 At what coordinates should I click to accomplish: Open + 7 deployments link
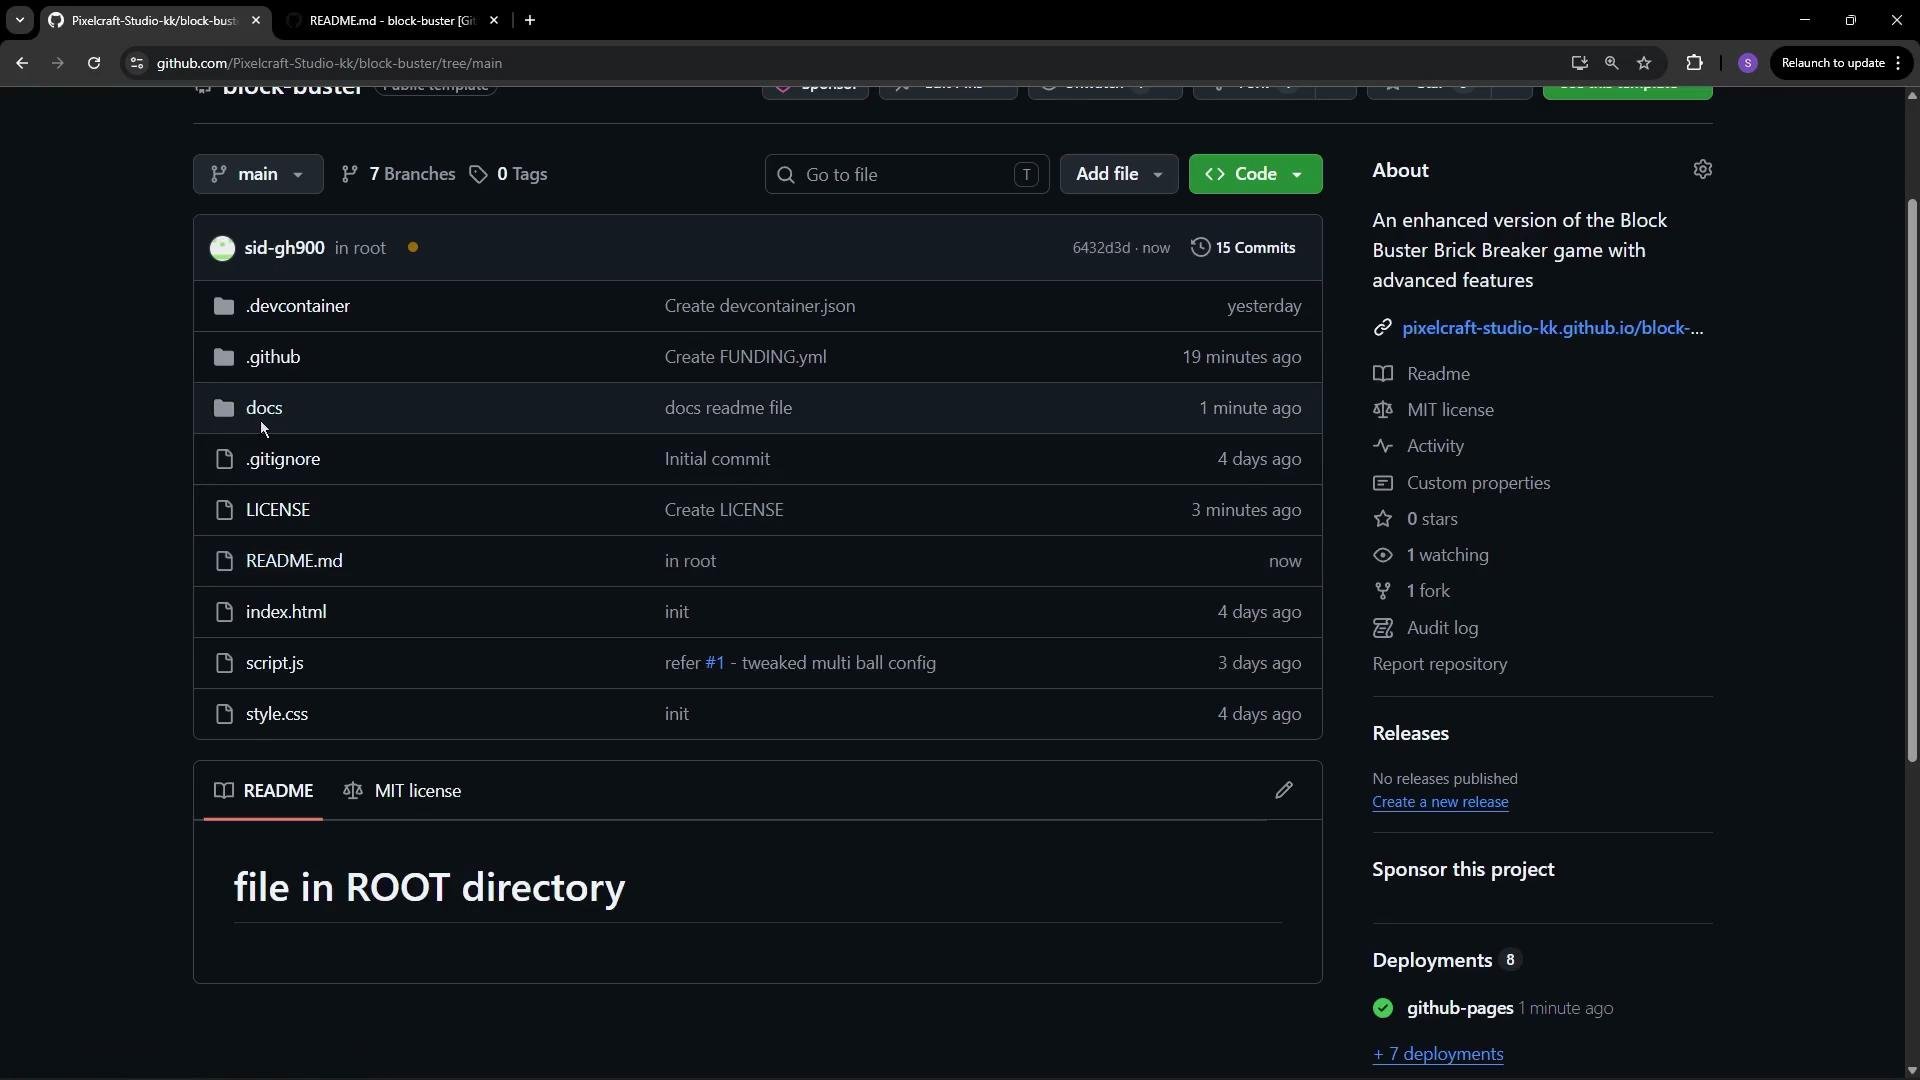1438,1054
